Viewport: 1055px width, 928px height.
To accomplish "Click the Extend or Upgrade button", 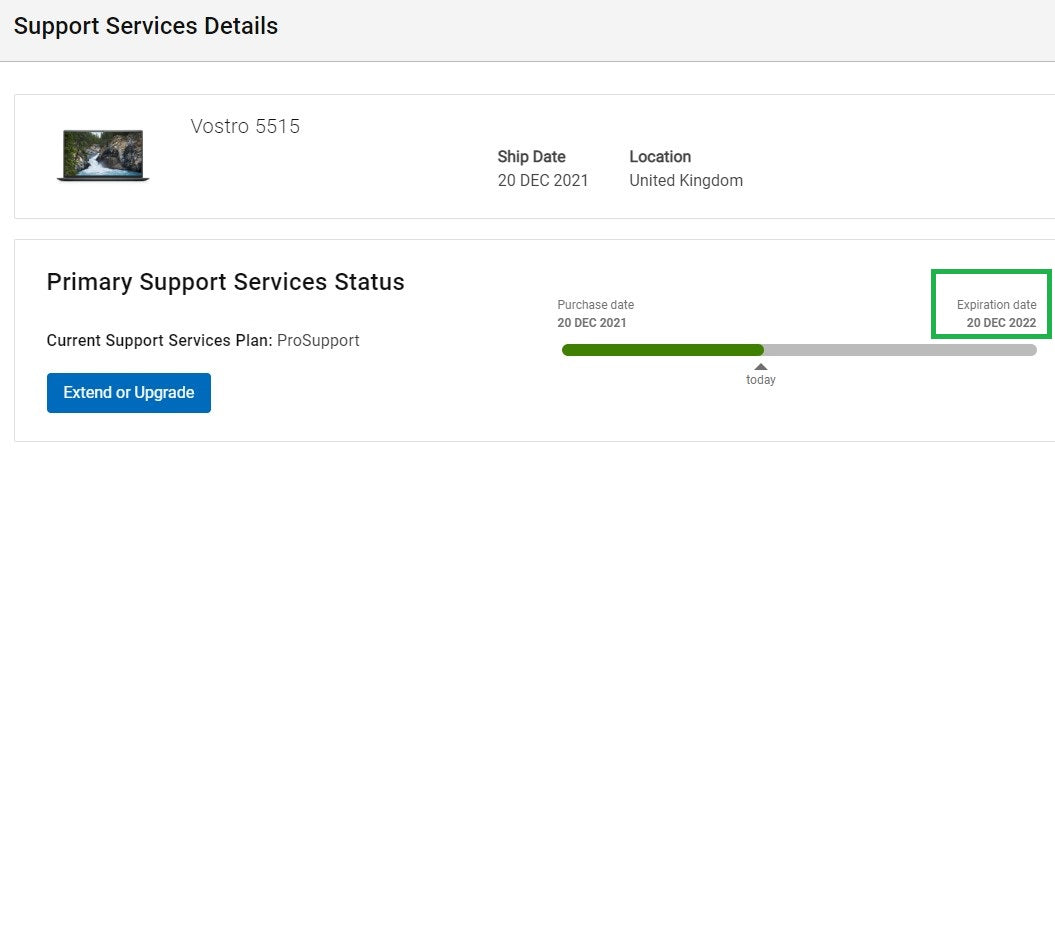I will coord(129,392).
